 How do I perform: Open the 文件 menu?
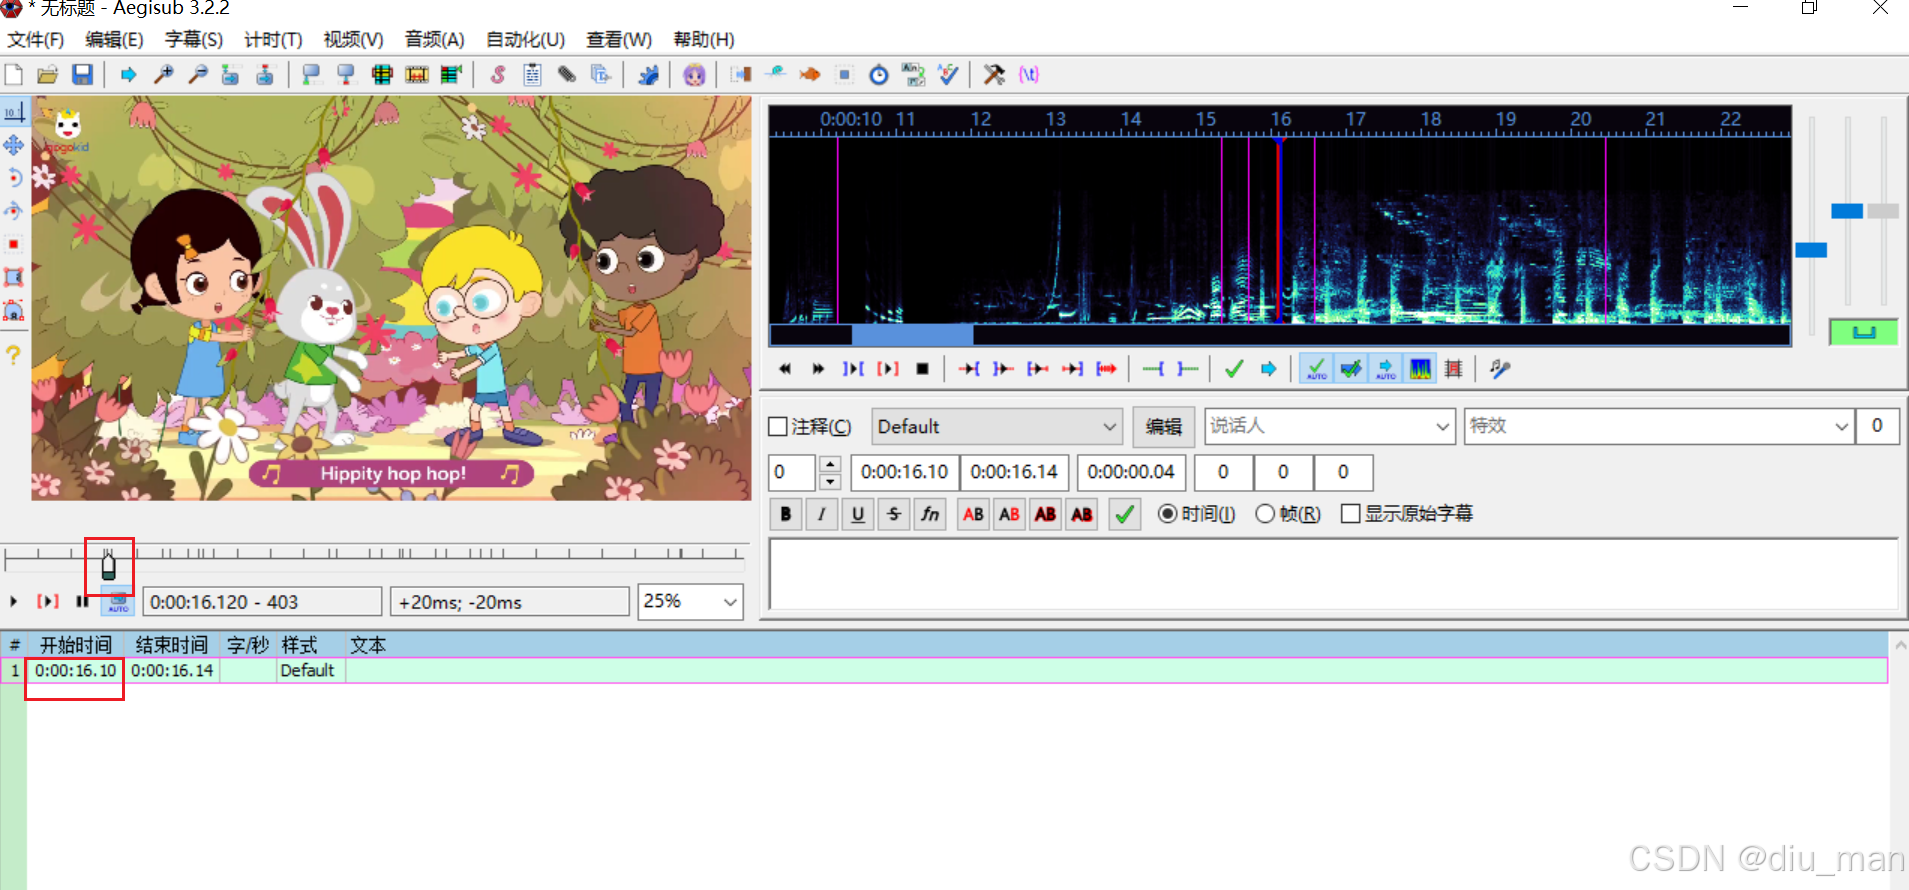point(36,40)
